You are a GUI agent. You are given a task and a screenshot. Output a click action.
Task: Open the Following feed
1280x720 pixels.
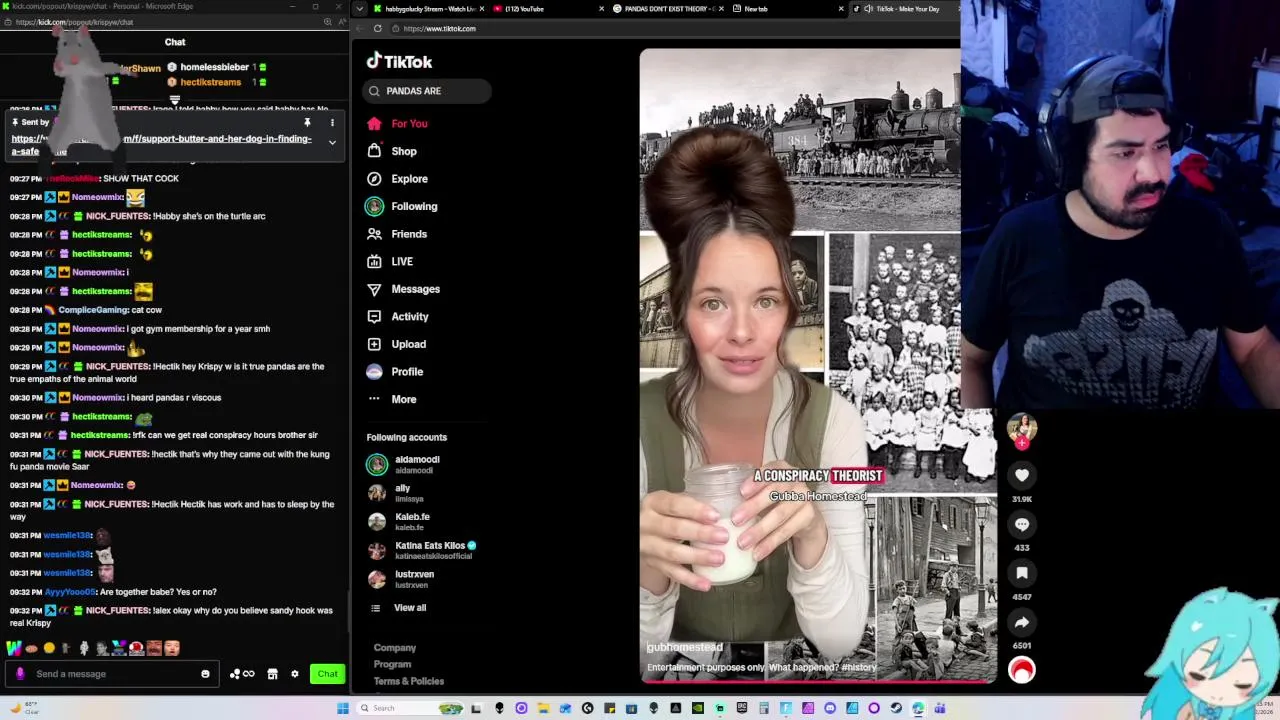click(413, 206)
